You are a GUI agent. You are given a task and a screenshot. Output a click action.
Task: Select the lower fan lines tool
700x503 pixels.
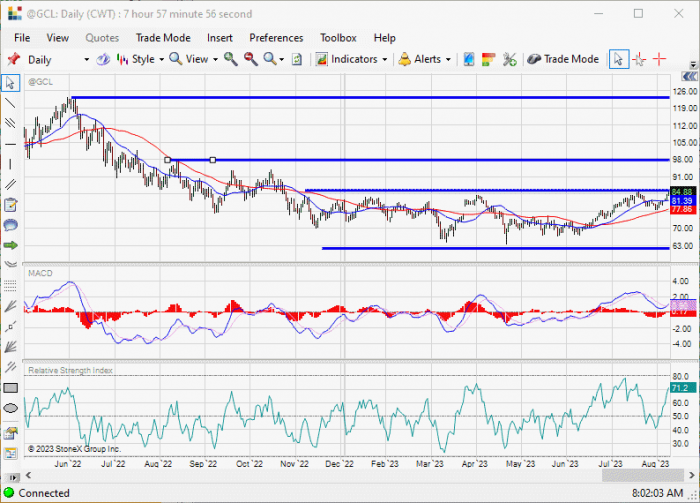pos(10,347)
